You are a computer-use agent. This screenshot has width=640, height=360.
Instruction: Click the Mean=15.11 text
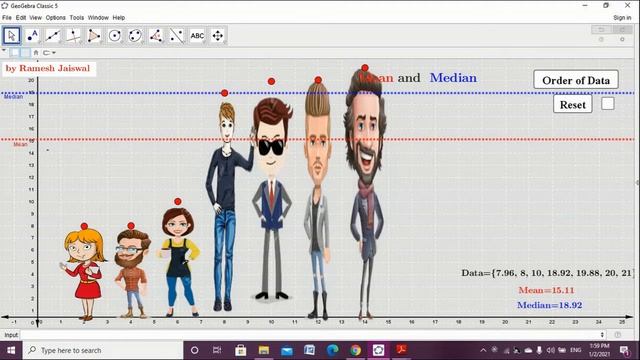pos(546,290)
